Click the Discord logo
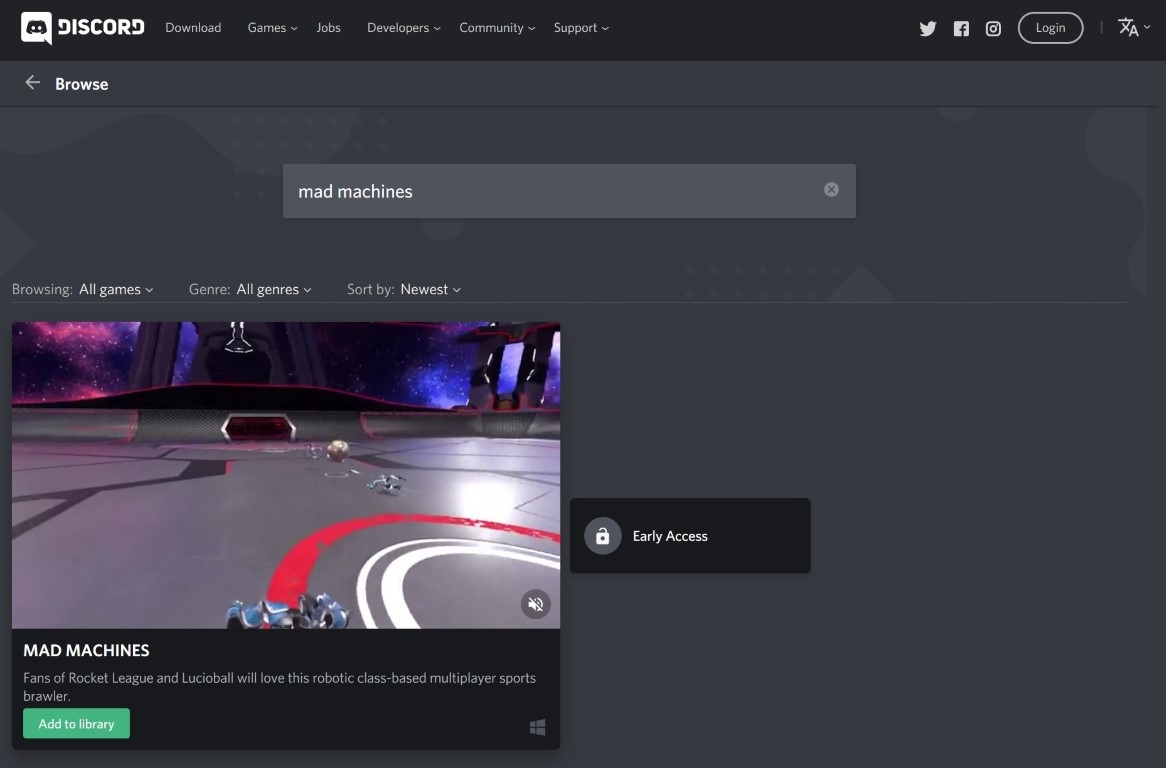This screenshot has width=1166, height=768. [x=83, y=28]
